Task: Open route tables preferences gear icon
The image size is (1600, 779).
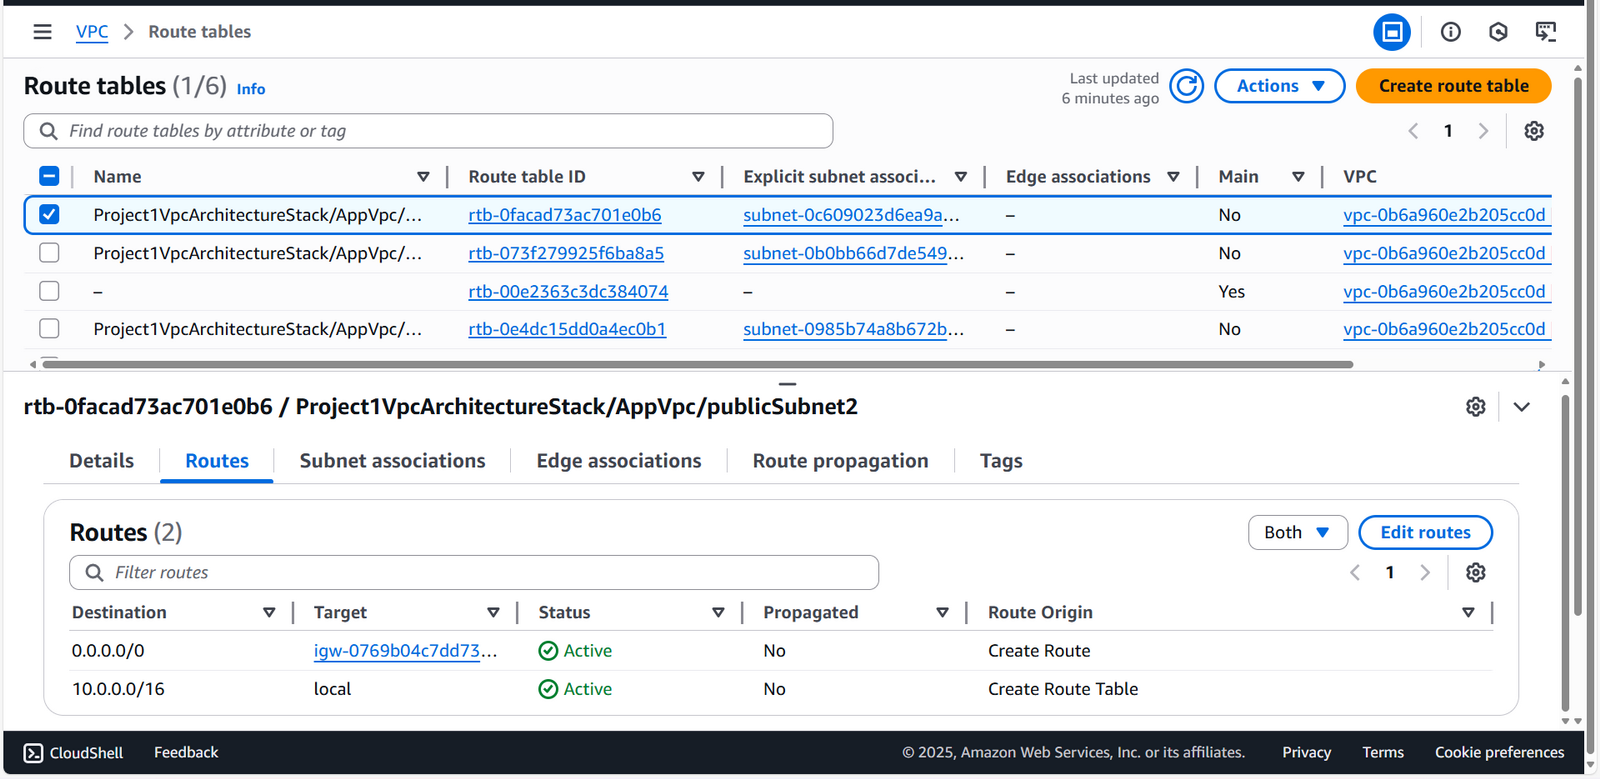Action: pyautogui.click(x=1534, y=131)
